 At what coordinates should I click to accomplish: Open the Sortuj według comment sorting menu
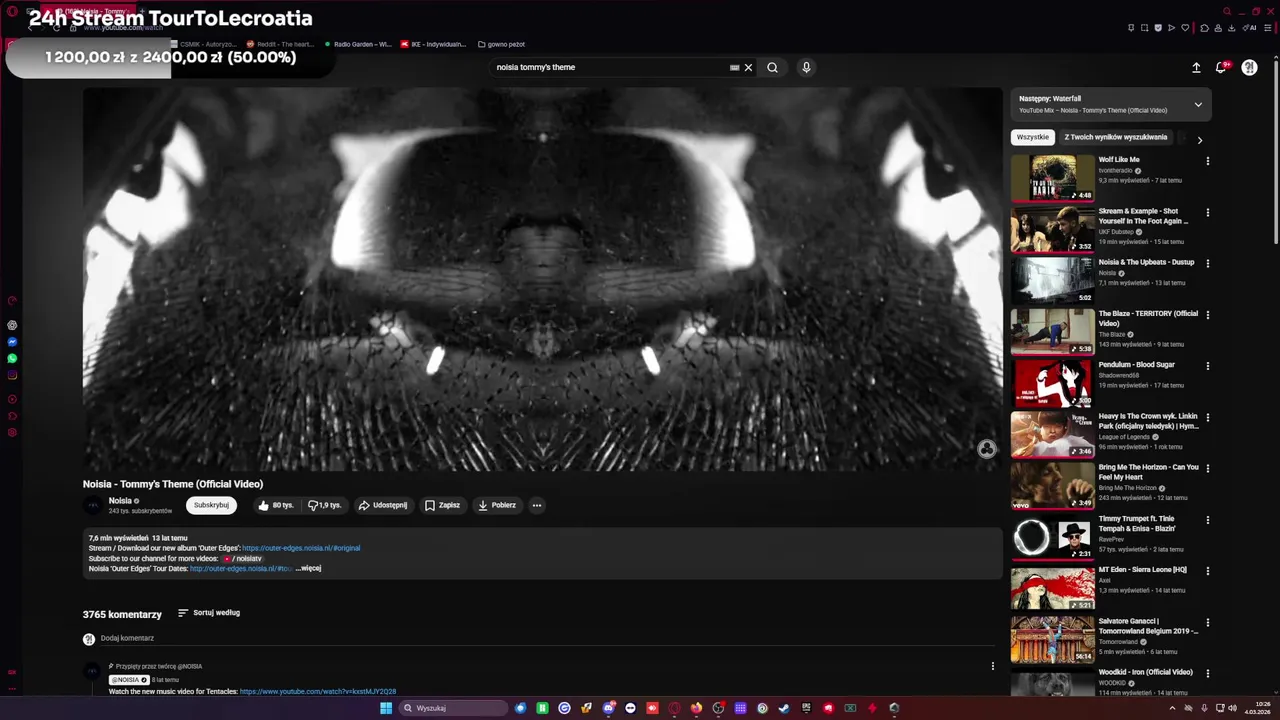209,613
